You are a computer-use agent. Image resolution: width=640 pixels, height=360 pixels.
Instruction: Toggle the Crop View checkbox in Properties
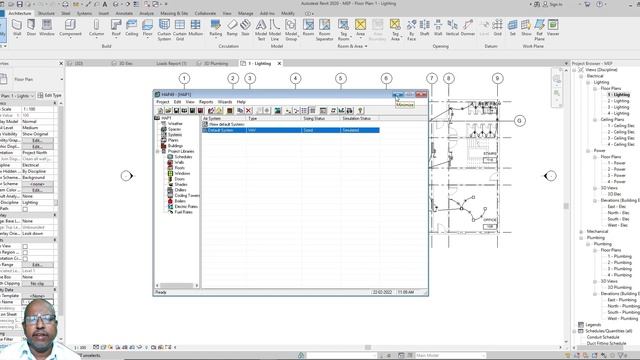pyautogui.click(x=25, y=246)
